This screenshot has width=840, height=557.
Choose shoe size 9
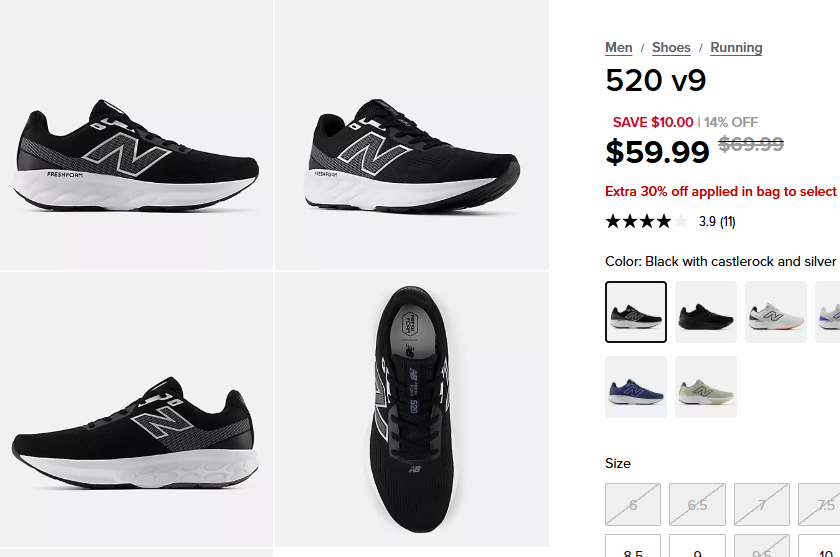pyautogui.click(x=697, y=546)
